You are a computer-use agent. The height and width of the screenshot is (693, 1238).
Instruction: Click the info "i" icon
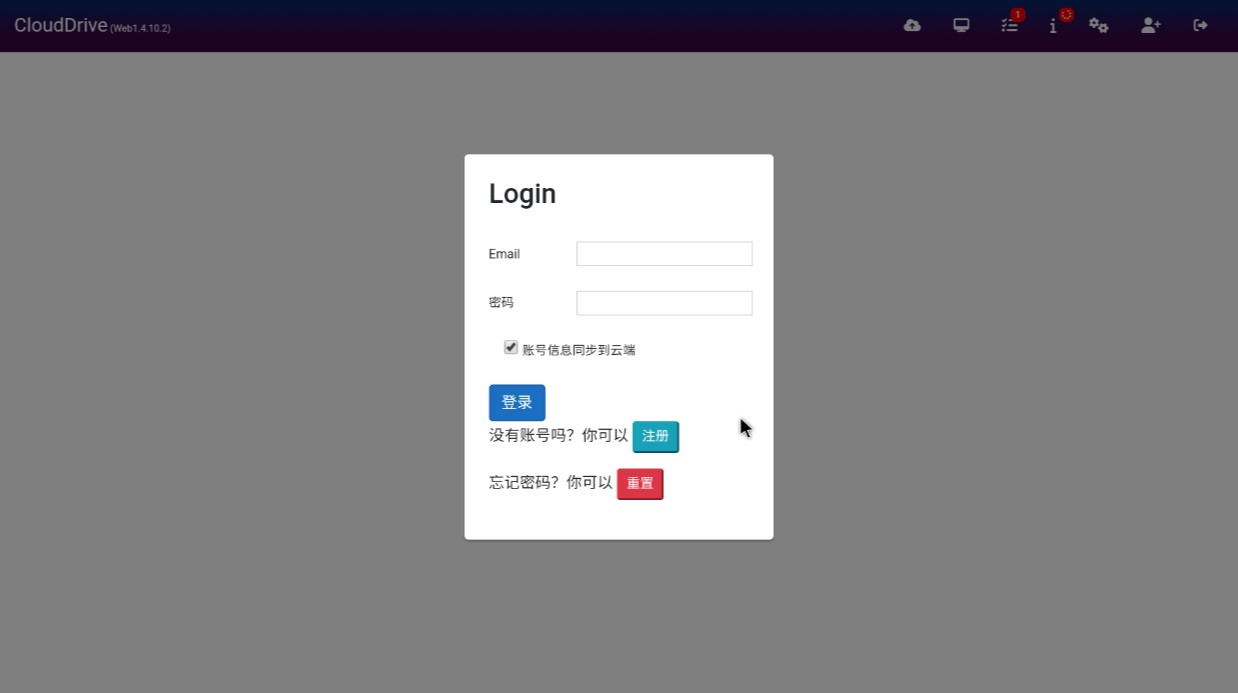coord(1053,27)
